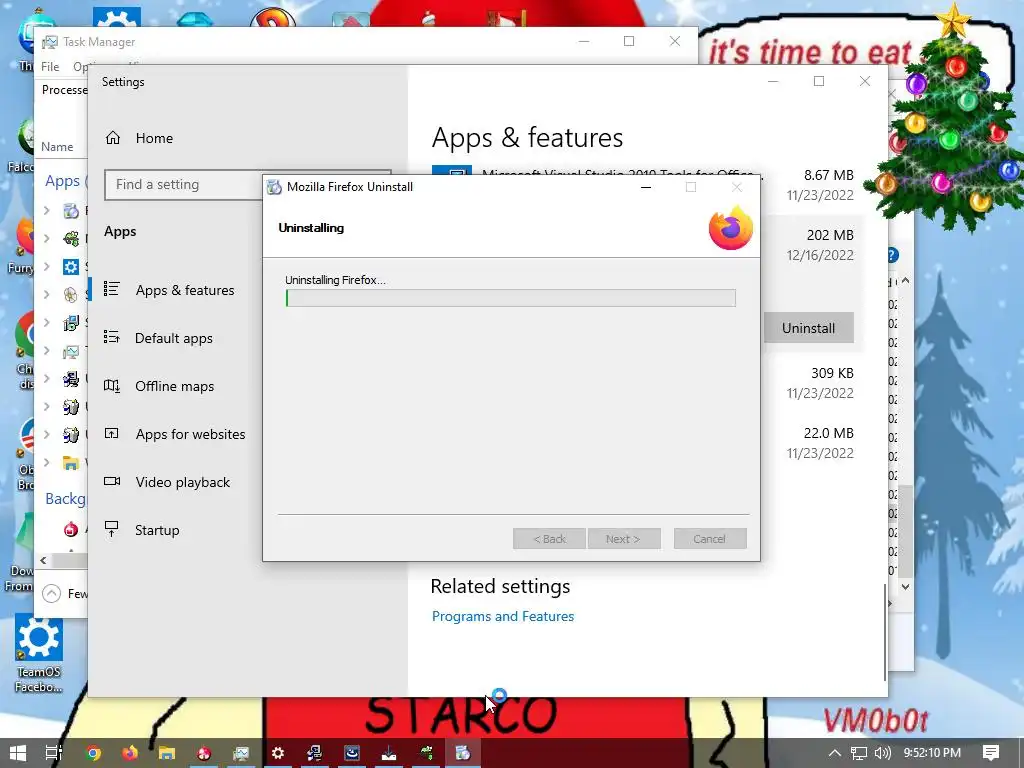Click Settings window vertical scrollbar
Image resolution: width=1024 pixels, height=768 pixels.
[886, 631]
